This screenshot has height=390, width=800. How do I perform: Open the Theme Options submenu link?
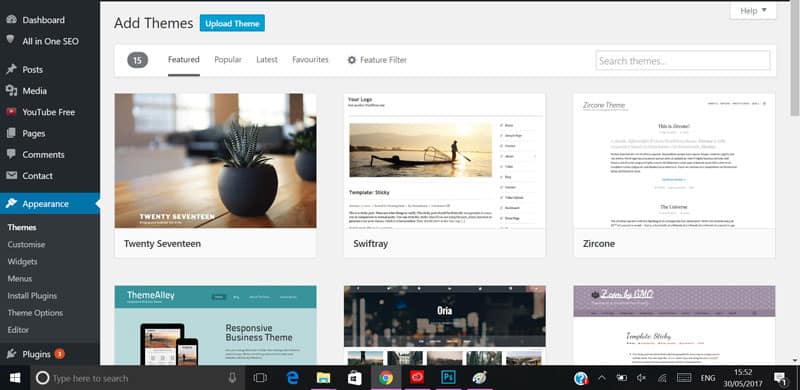pyautogui.click(x=35, y=313)
